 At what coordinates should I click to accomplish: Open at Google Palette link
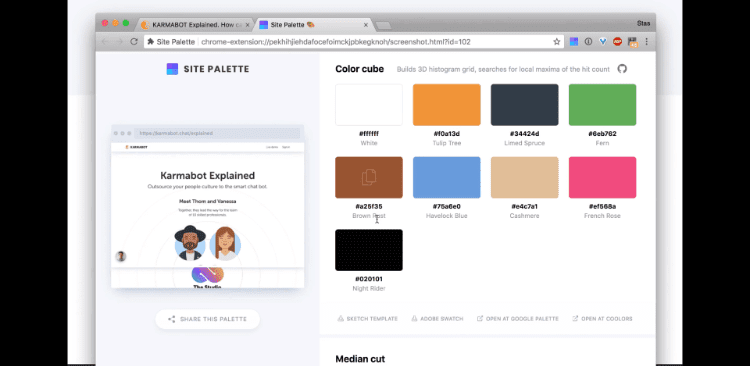point(518,319)
